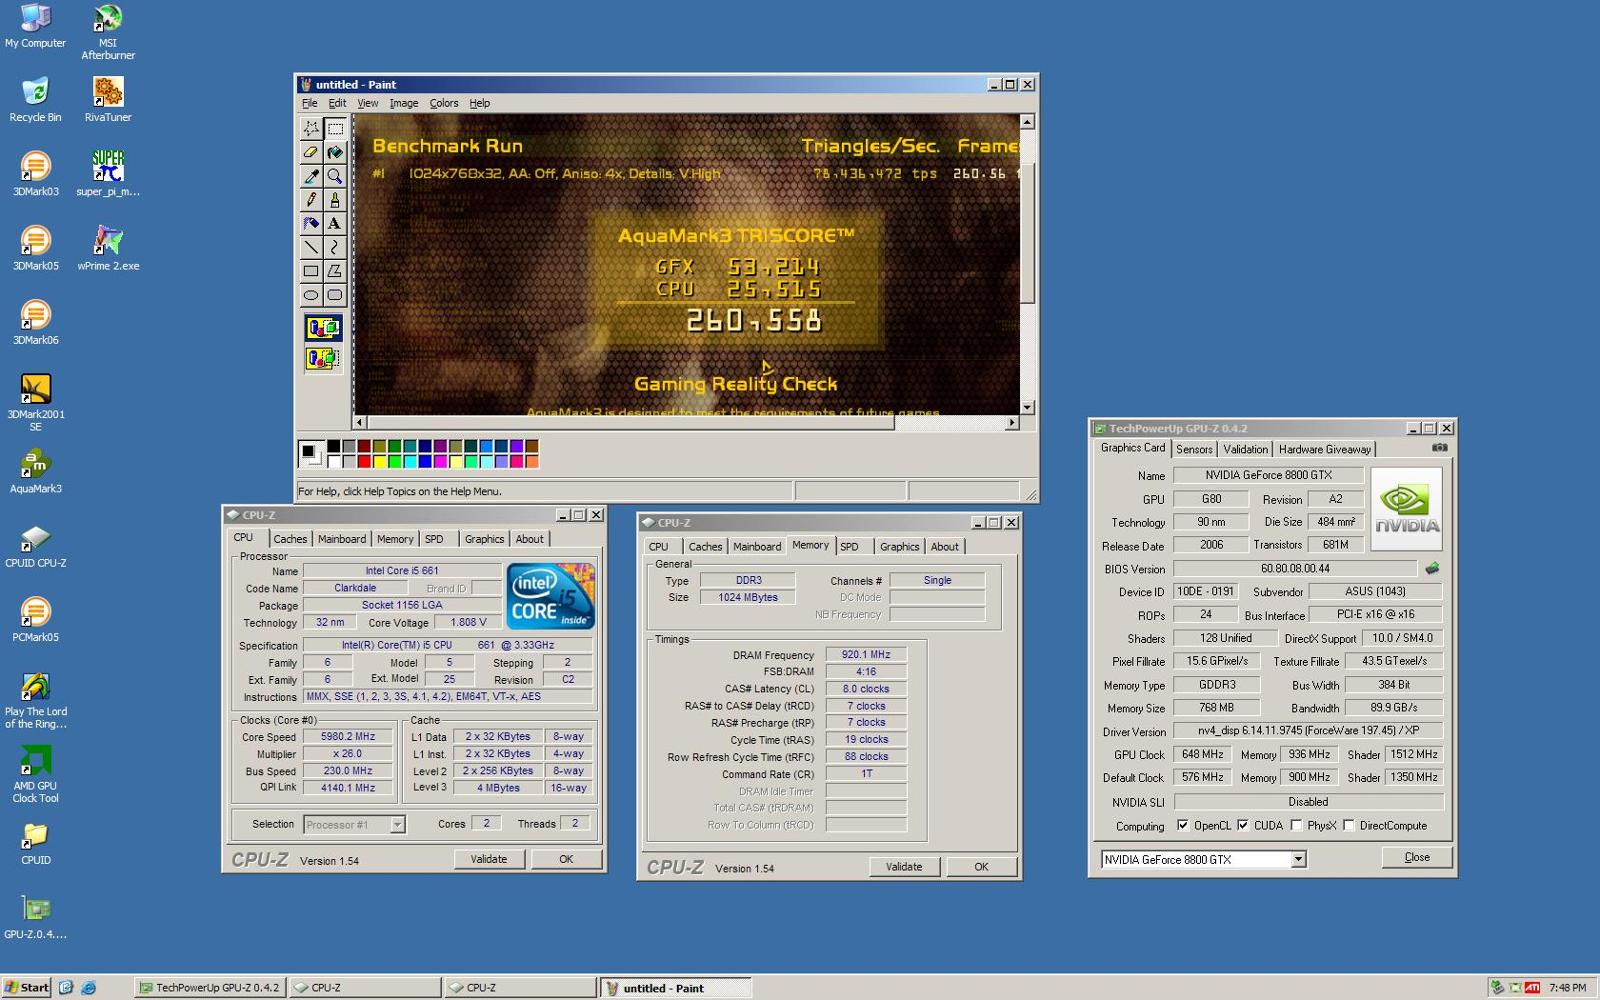Click the TechPowerUp GPU-Z taskbar button
The width and height of the screenshot is (1600, 1000).
[x=210, y=987]
